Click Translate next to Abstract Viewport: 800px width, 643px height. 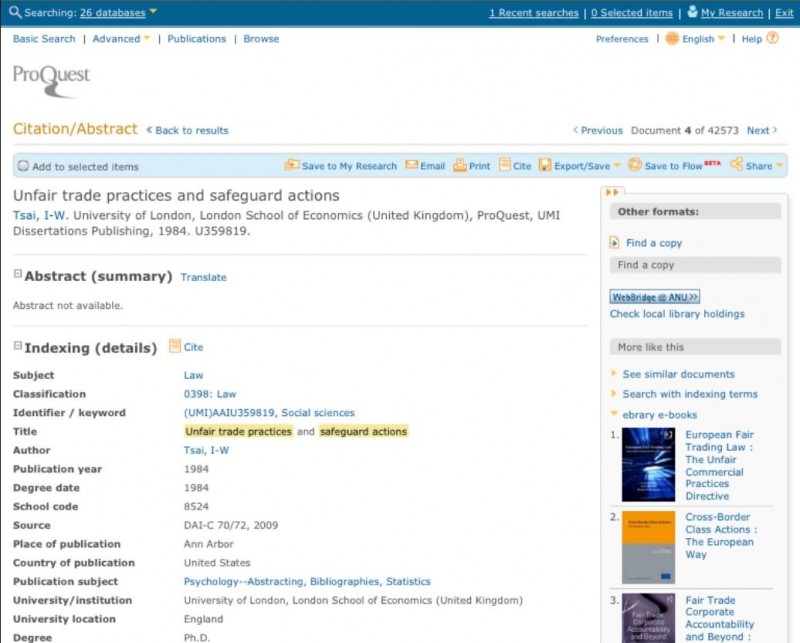[x=203, y=277]
